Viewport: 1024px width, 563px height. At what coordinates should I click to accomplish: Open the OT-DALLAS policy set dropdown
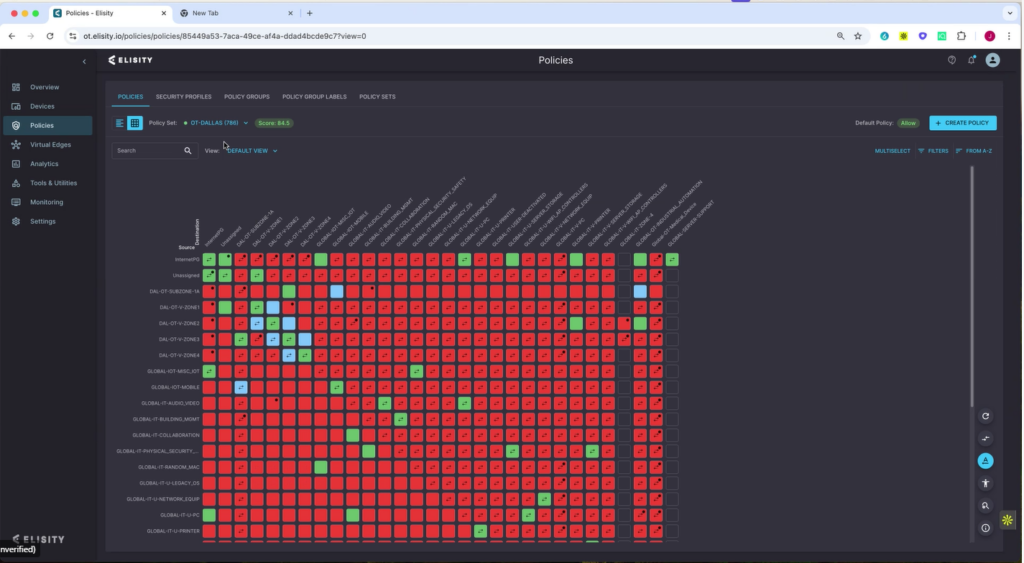click(216, 123)
